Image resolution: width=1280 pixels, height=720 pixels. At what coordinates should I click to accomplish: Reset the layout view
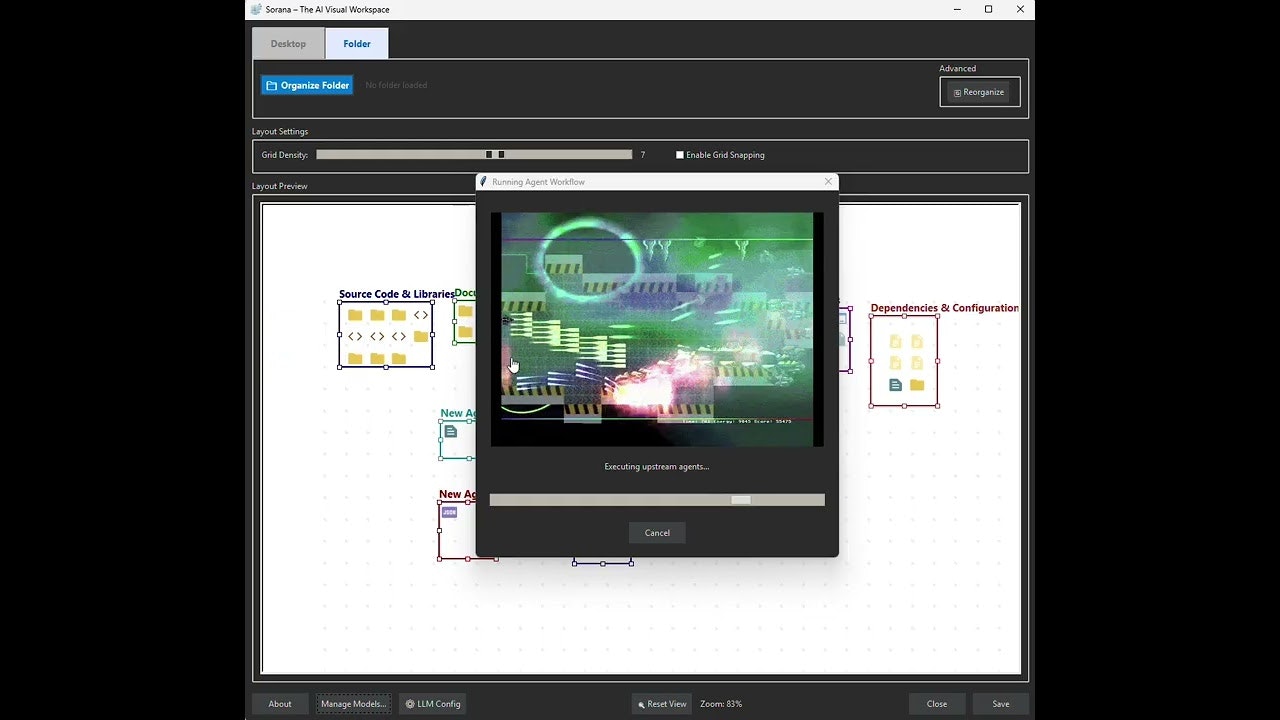pyautogui.click(x=661, y=704)
